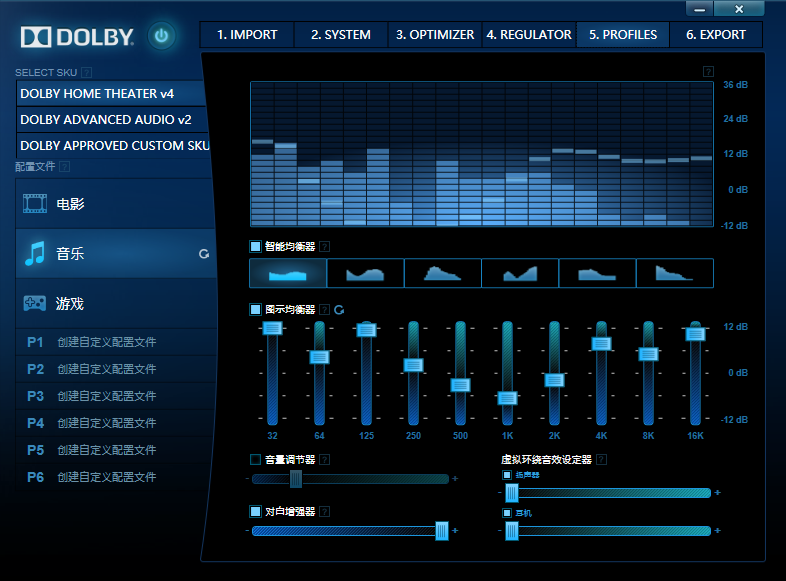
Task: Toggle the 图示均衡器 checkbox
Action: [x=255, y=309]
